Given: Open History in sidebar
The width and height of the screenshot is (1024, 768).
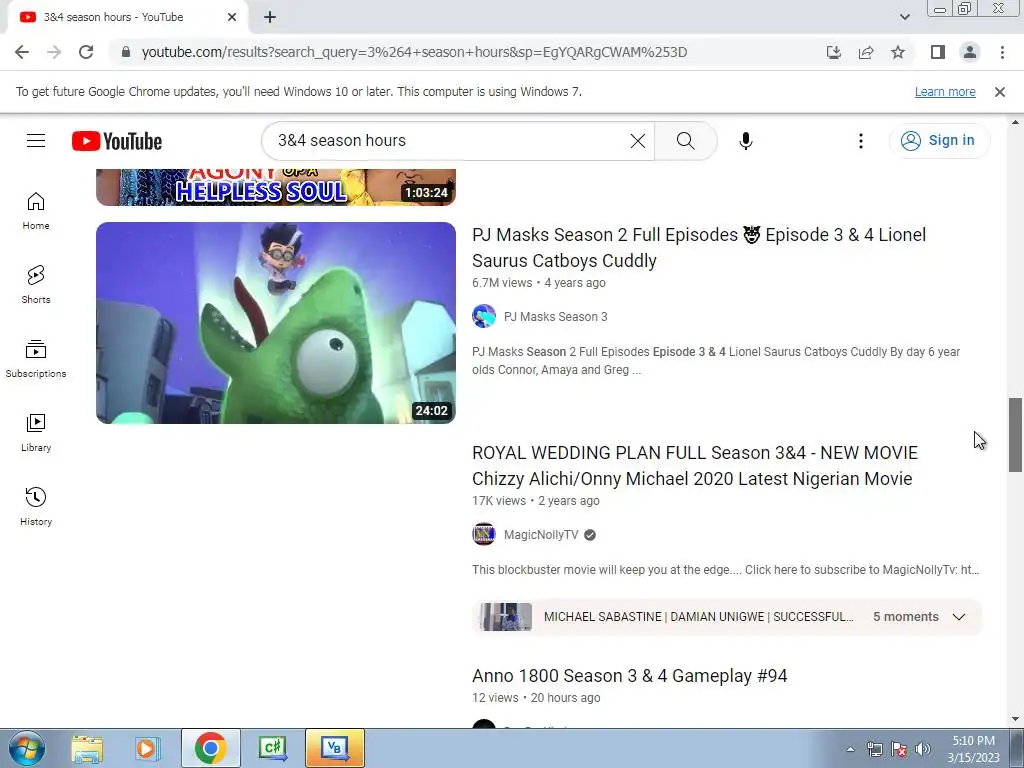Looking at the screenshot, I should [x=36, y=507].
